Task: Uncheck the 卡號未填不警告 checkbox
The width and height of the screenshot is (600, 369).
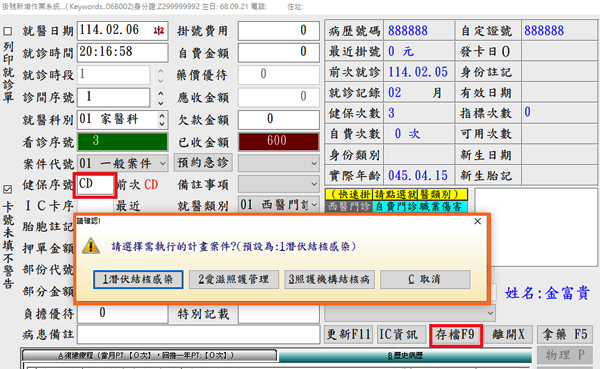Action: 7,189
